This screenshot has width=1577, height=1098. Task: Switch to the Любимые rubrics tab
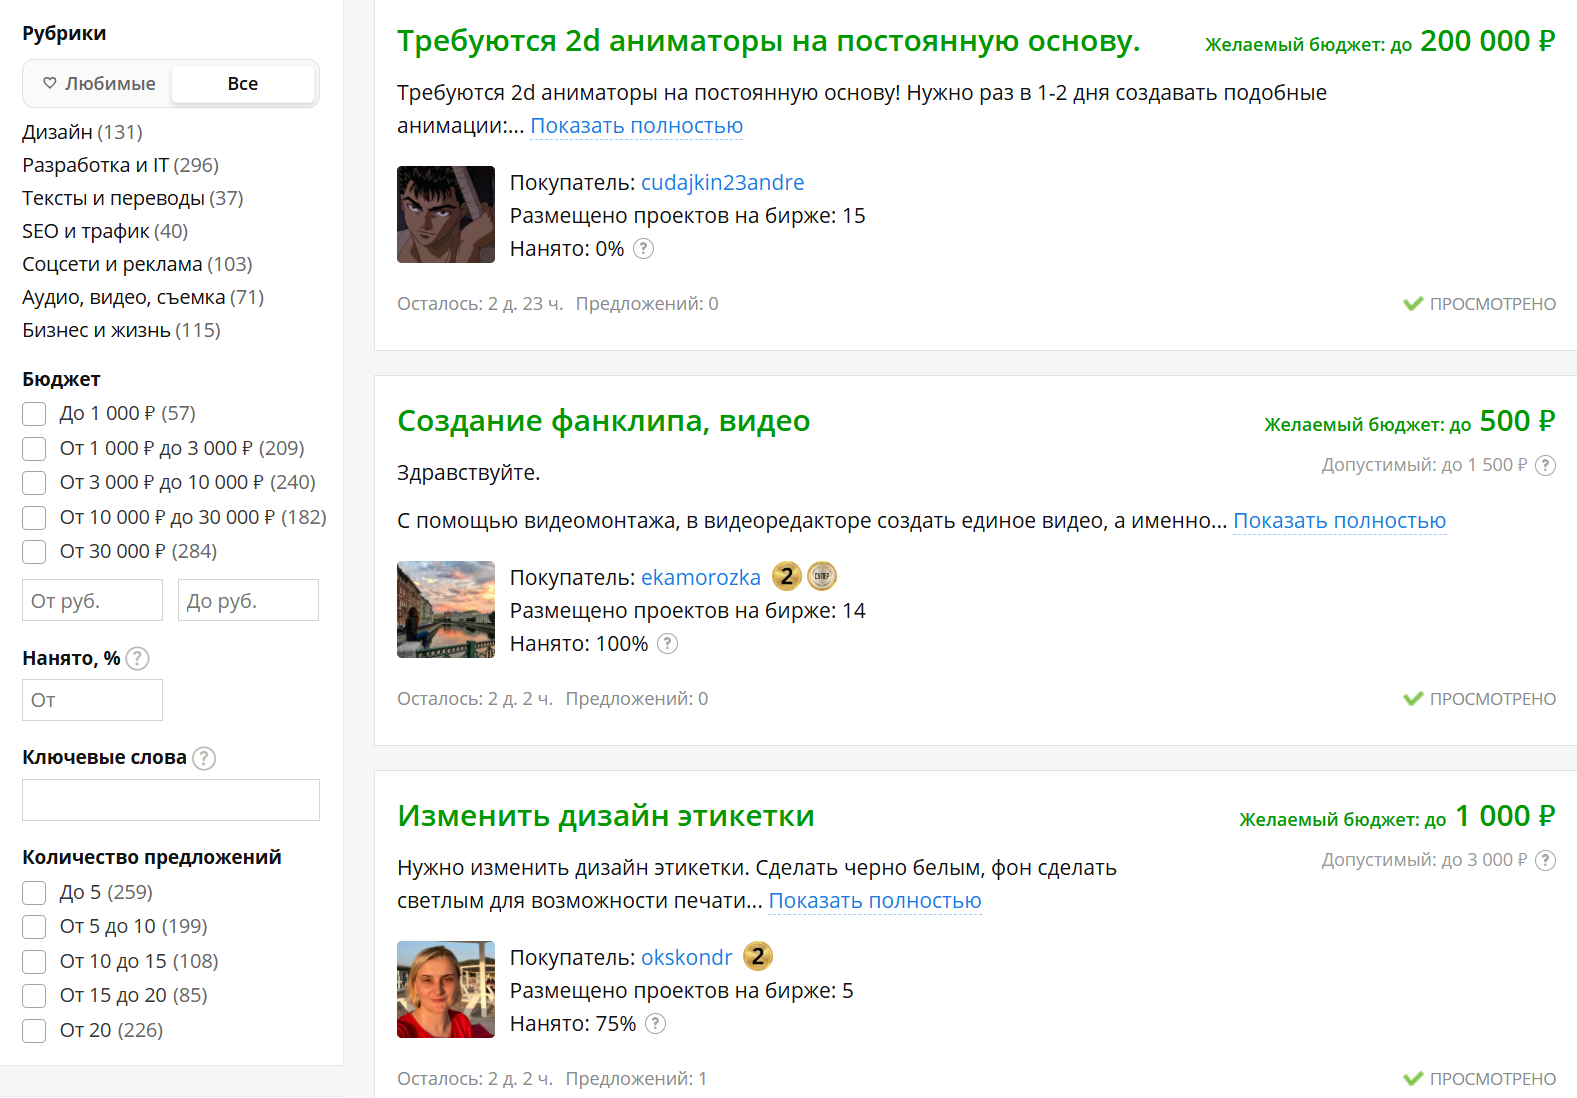pyautogui.click(x=98, y=84)
